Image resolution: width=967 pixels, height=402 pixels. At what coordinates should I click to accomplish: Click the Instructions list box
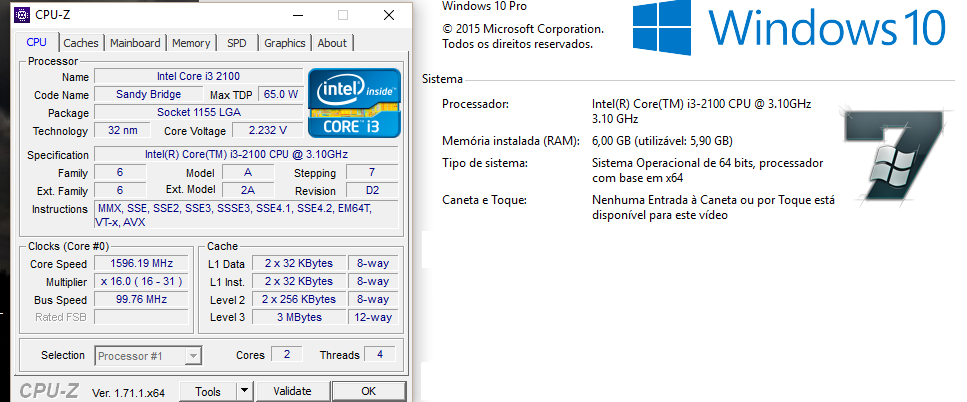(x=246, y=215)
